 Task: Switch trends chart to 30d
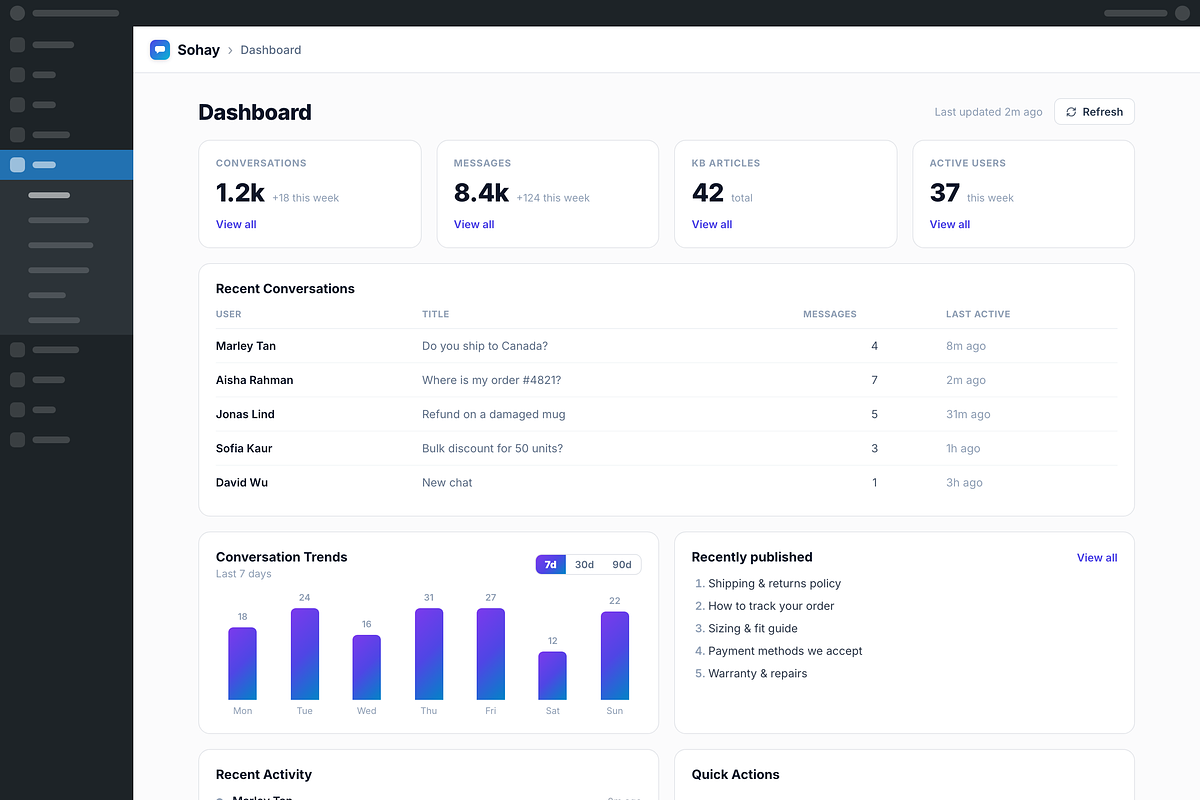coord(585,565)
